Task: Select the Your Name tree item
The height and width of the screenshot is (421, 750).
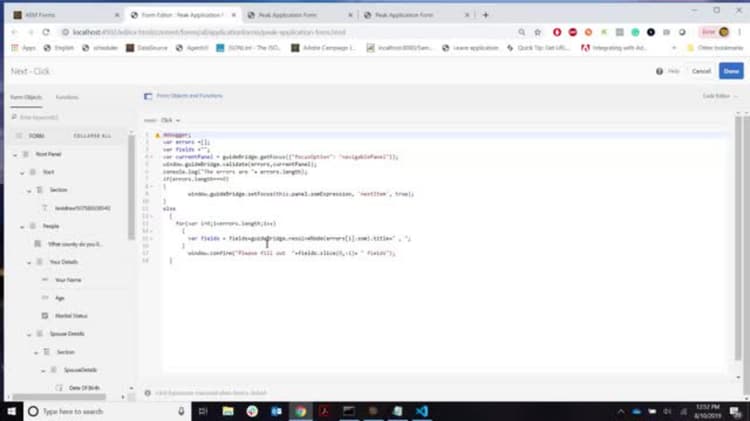Action: point(68,280)
